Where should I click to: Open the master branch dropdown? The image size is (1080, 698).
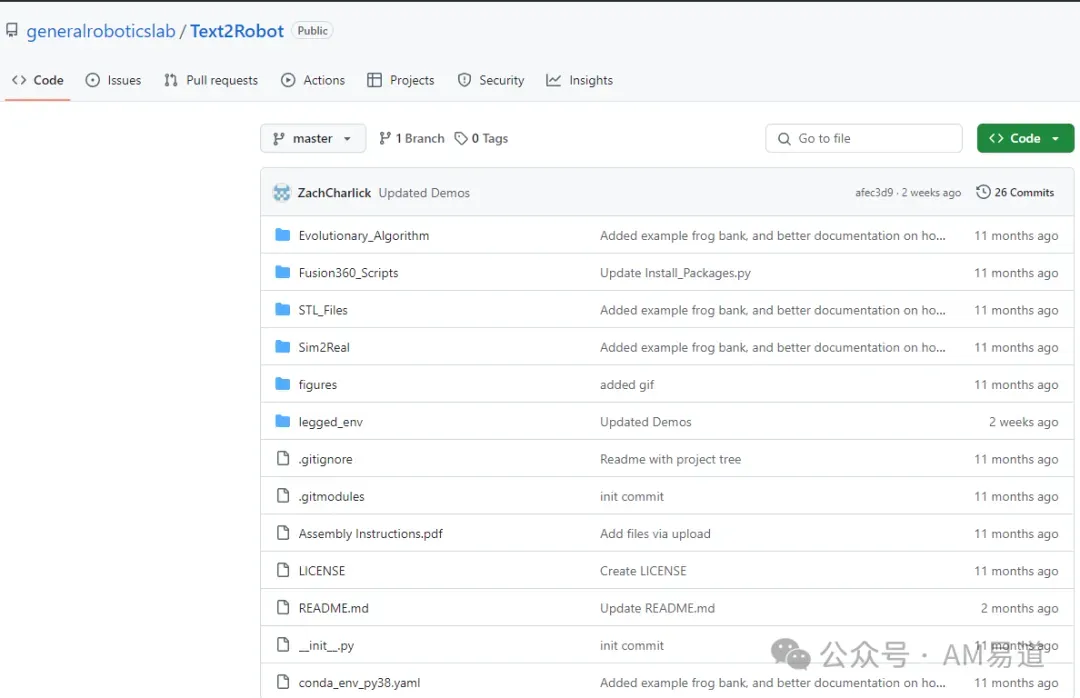coord(313,138)
